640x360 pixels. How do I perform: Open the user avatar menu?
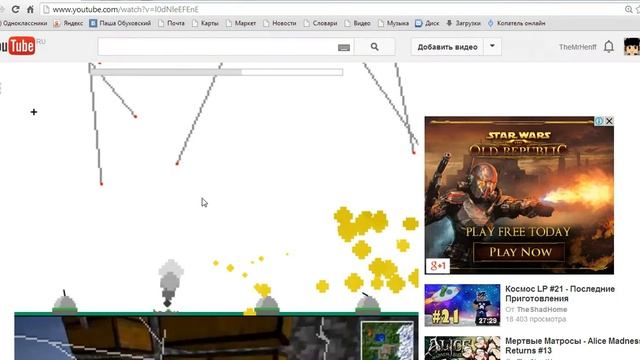point(632,47)
